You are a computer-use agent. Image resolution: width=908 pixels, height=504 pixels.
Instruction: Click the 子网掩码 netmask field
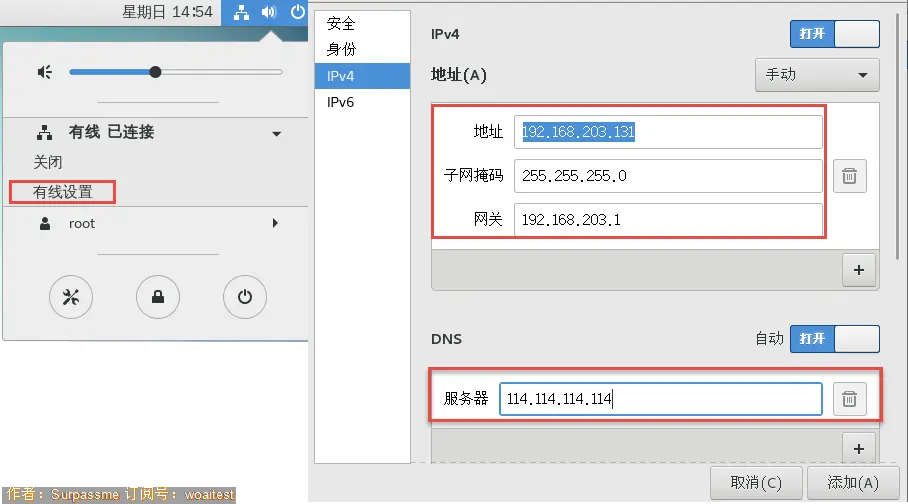pyautogui.click(x=668, y=176)
